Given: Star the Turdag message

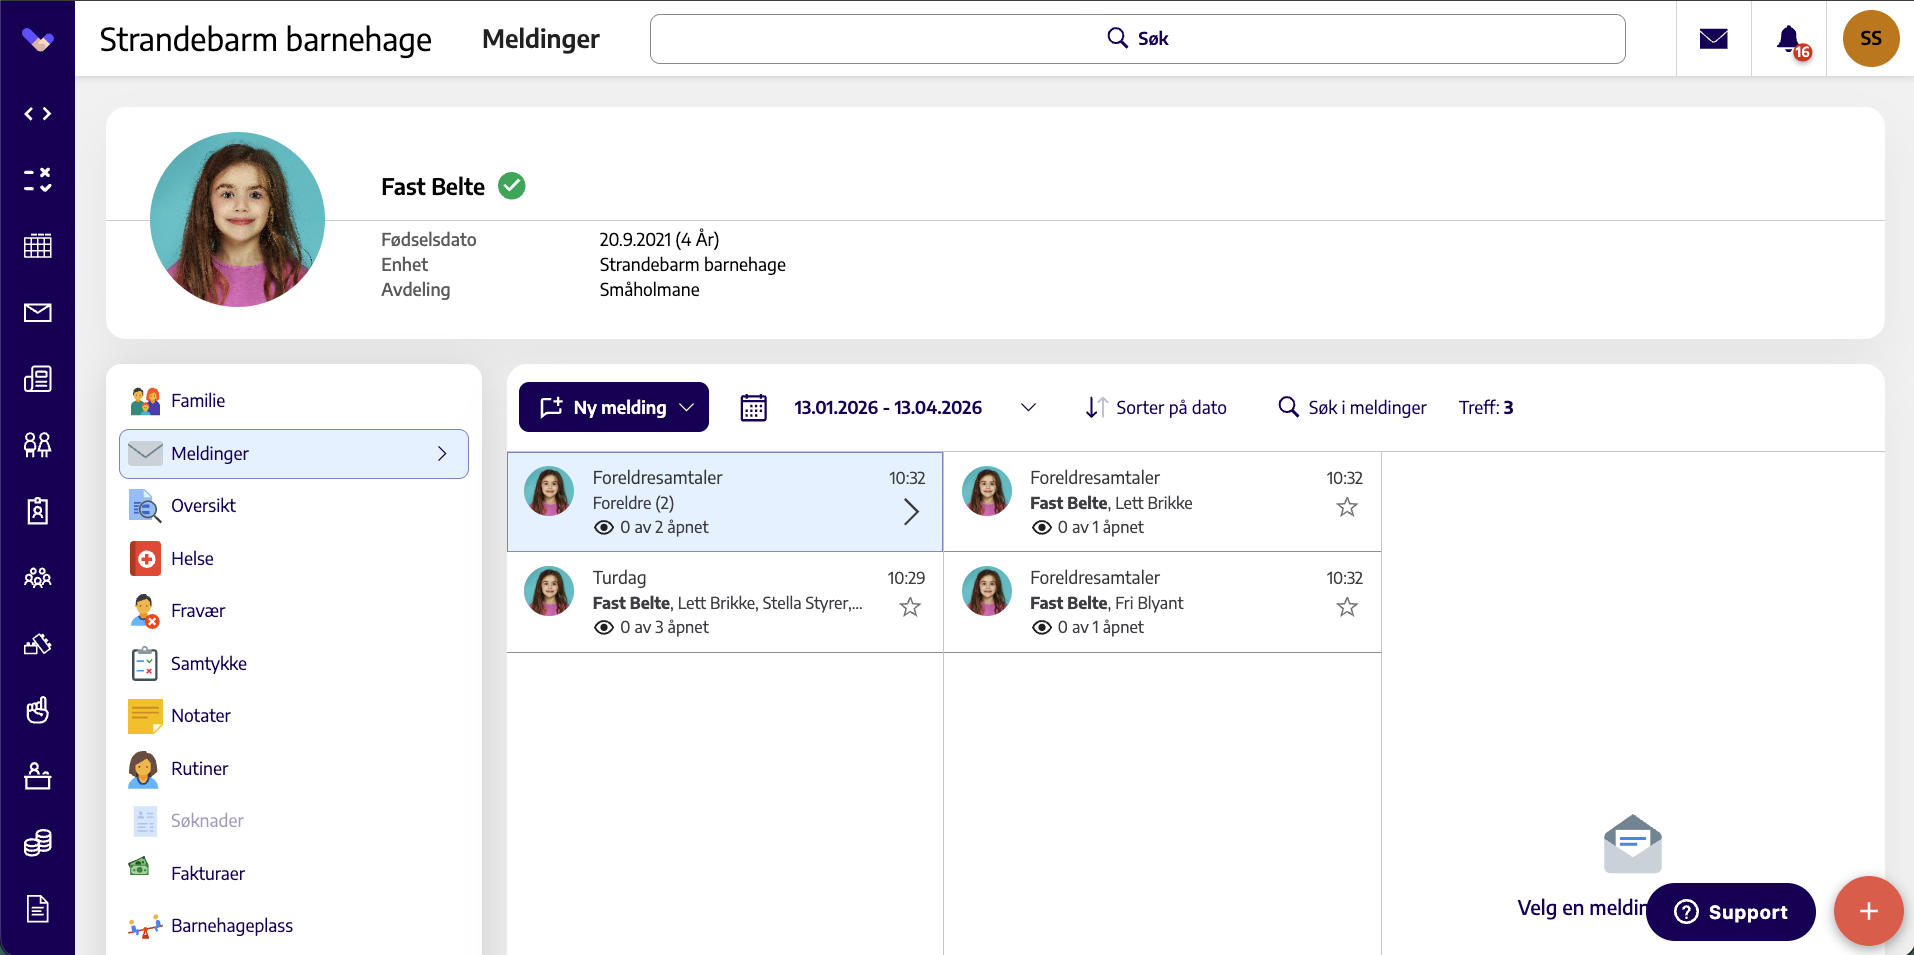Looking at the screenshot, I should coord(910,607).
